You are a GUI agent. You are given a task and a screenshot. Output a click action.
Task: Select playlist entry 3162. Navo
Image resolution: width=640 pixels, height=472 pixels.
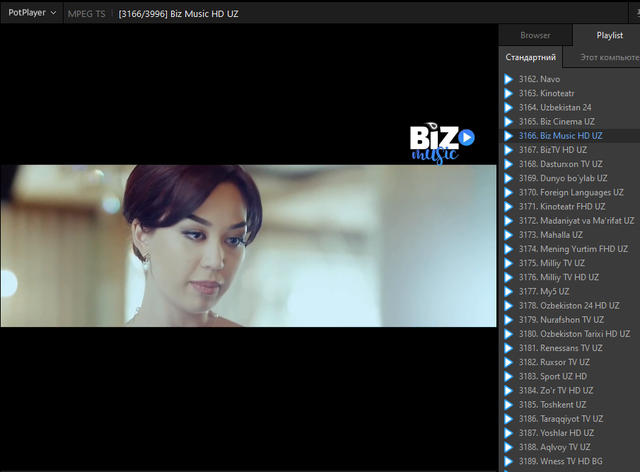570,79
